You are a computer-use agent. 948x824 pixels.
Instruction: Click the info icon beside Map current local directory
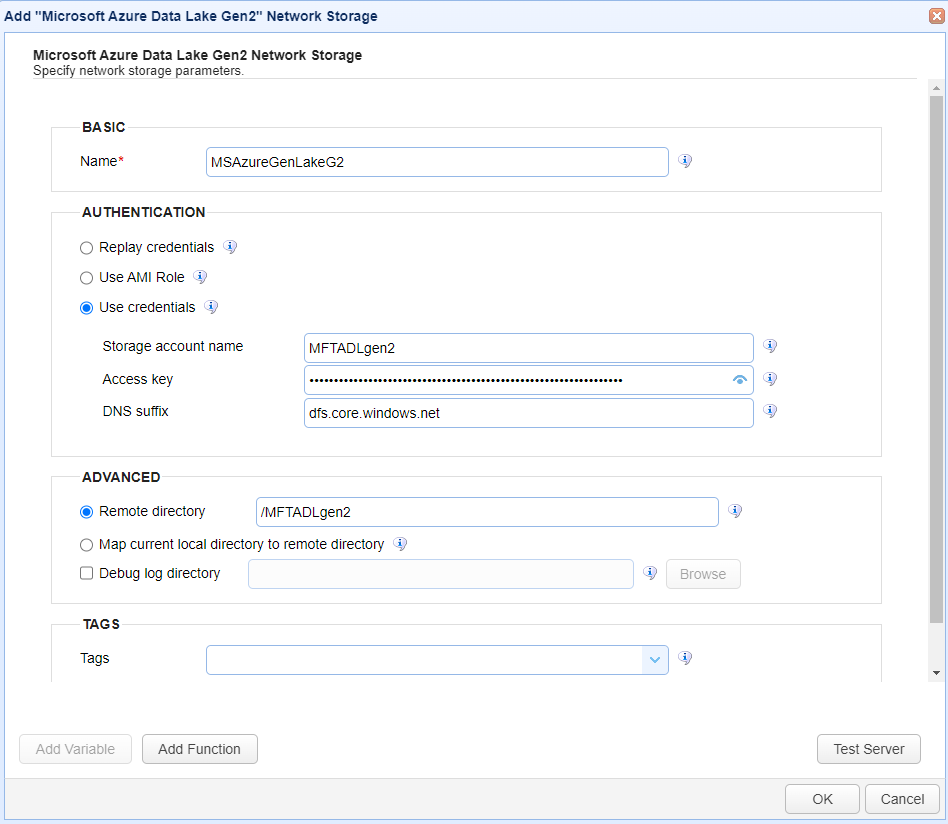[x=400, y=543]
